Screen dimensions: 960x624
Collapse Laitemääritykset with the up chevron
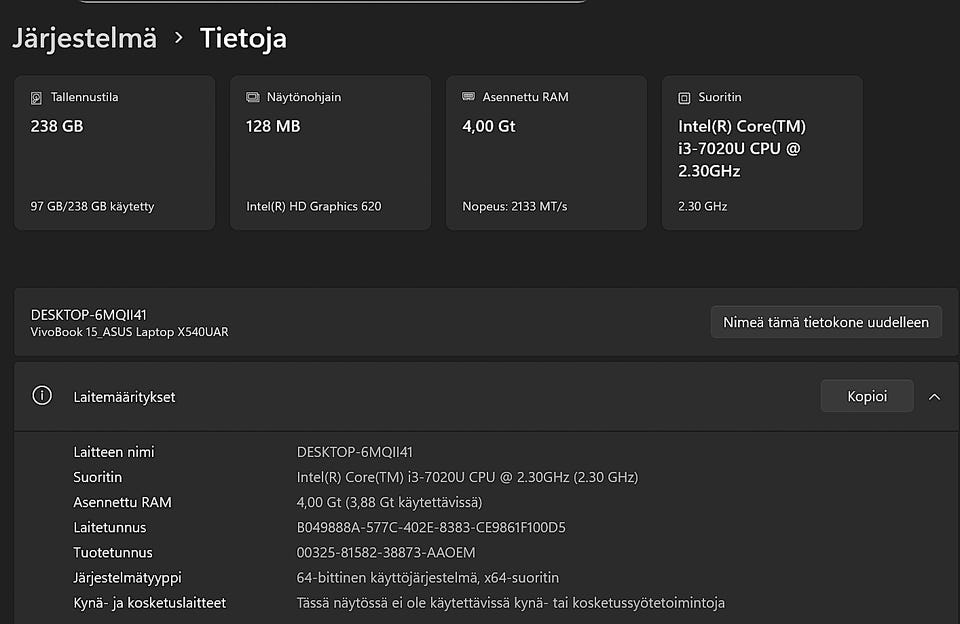coord(934,397)
